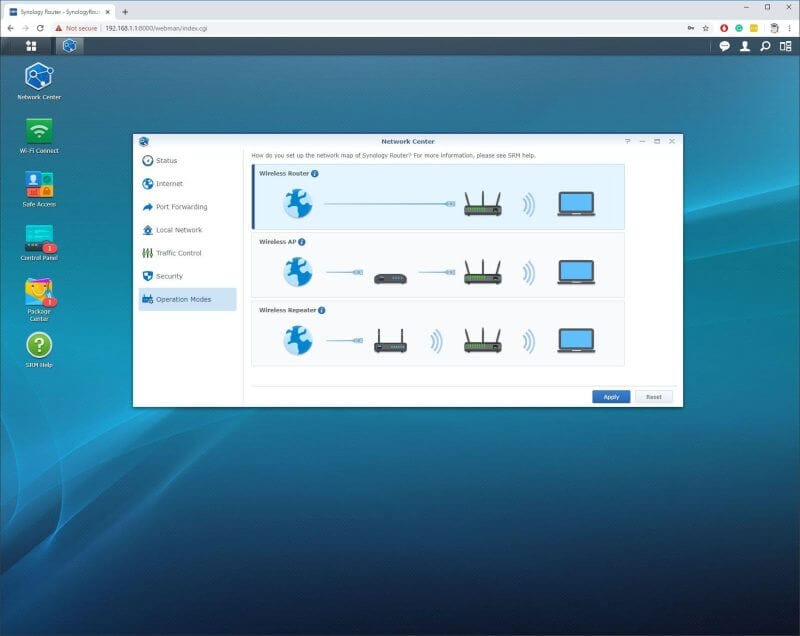Open SRM notifications chat bubble icon
Image resolution: width=800 pixels, height=636 pixels.
(725, 46)
